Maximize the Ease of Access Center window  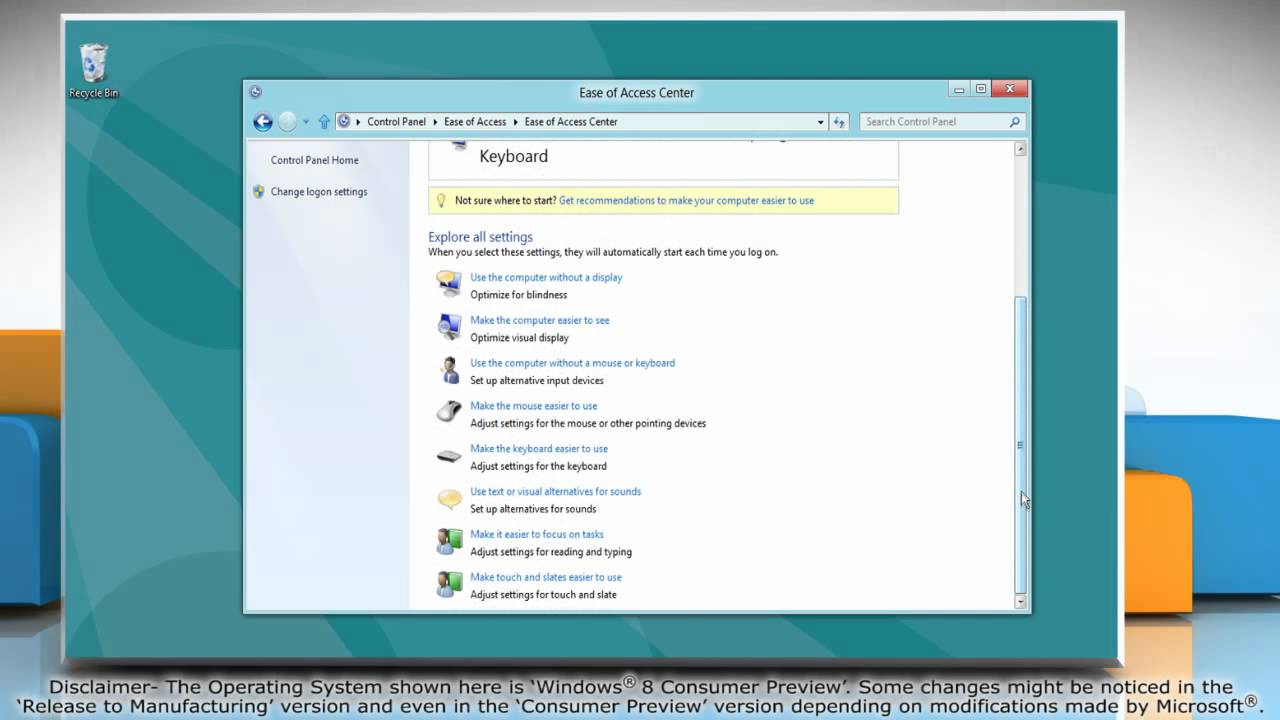pos(981,89)
